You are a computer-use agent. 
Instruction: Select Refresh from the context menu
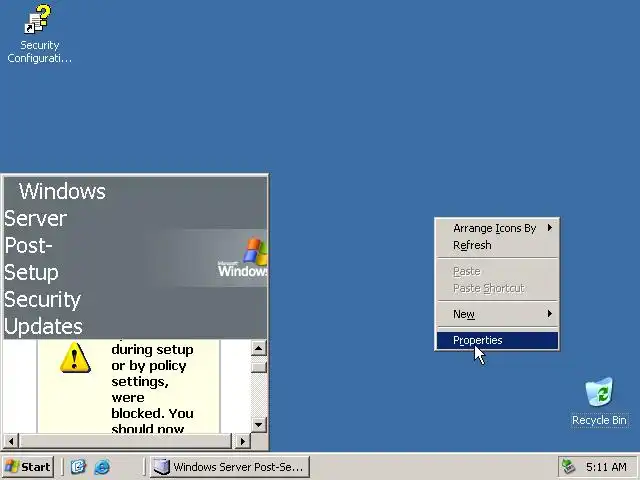click(x=497, y=245)
